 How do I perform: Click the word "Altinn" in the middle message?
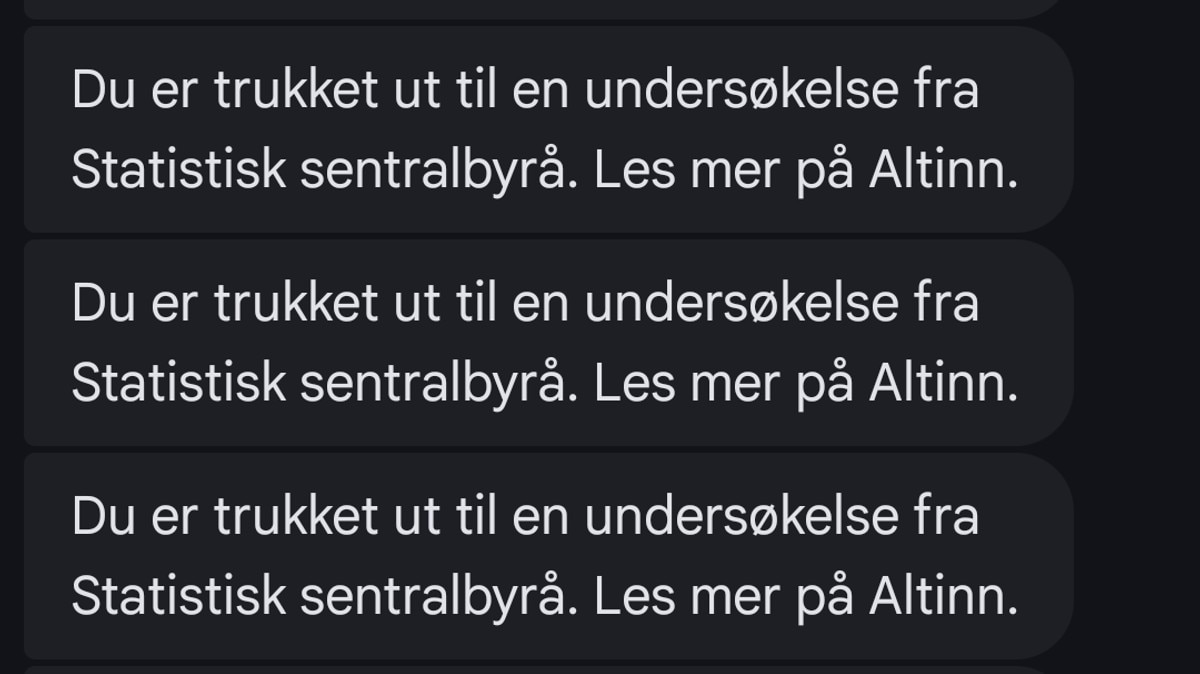(x=941, y=385)
